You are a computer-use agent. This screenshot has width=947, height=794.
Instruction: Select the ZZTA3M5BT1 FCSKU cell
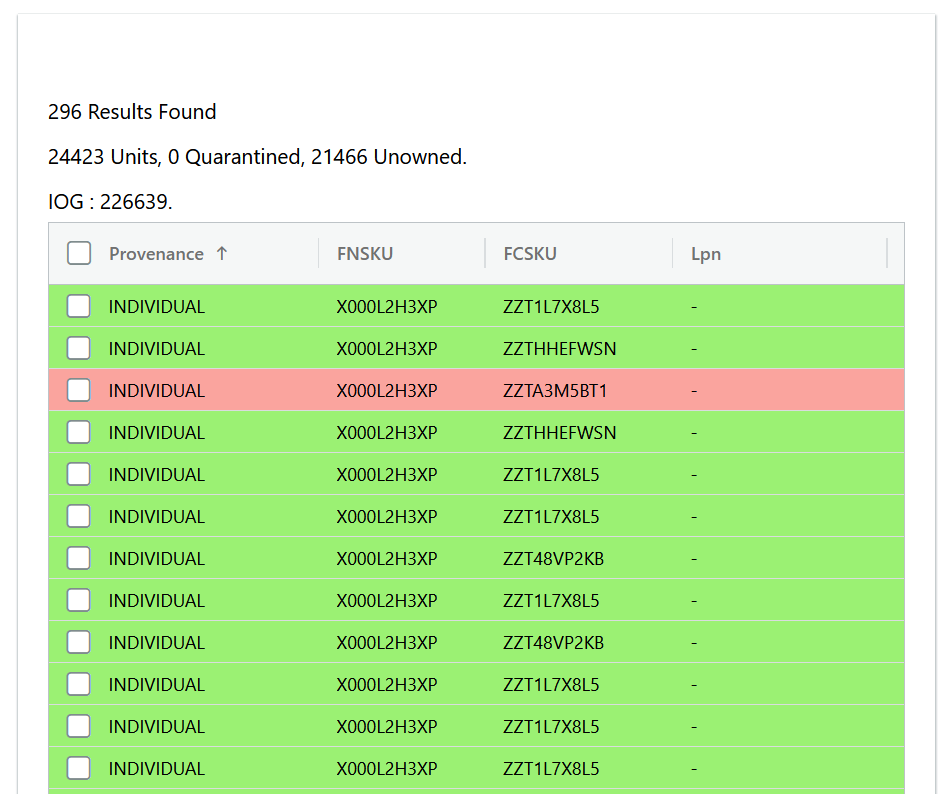(555, 391)
